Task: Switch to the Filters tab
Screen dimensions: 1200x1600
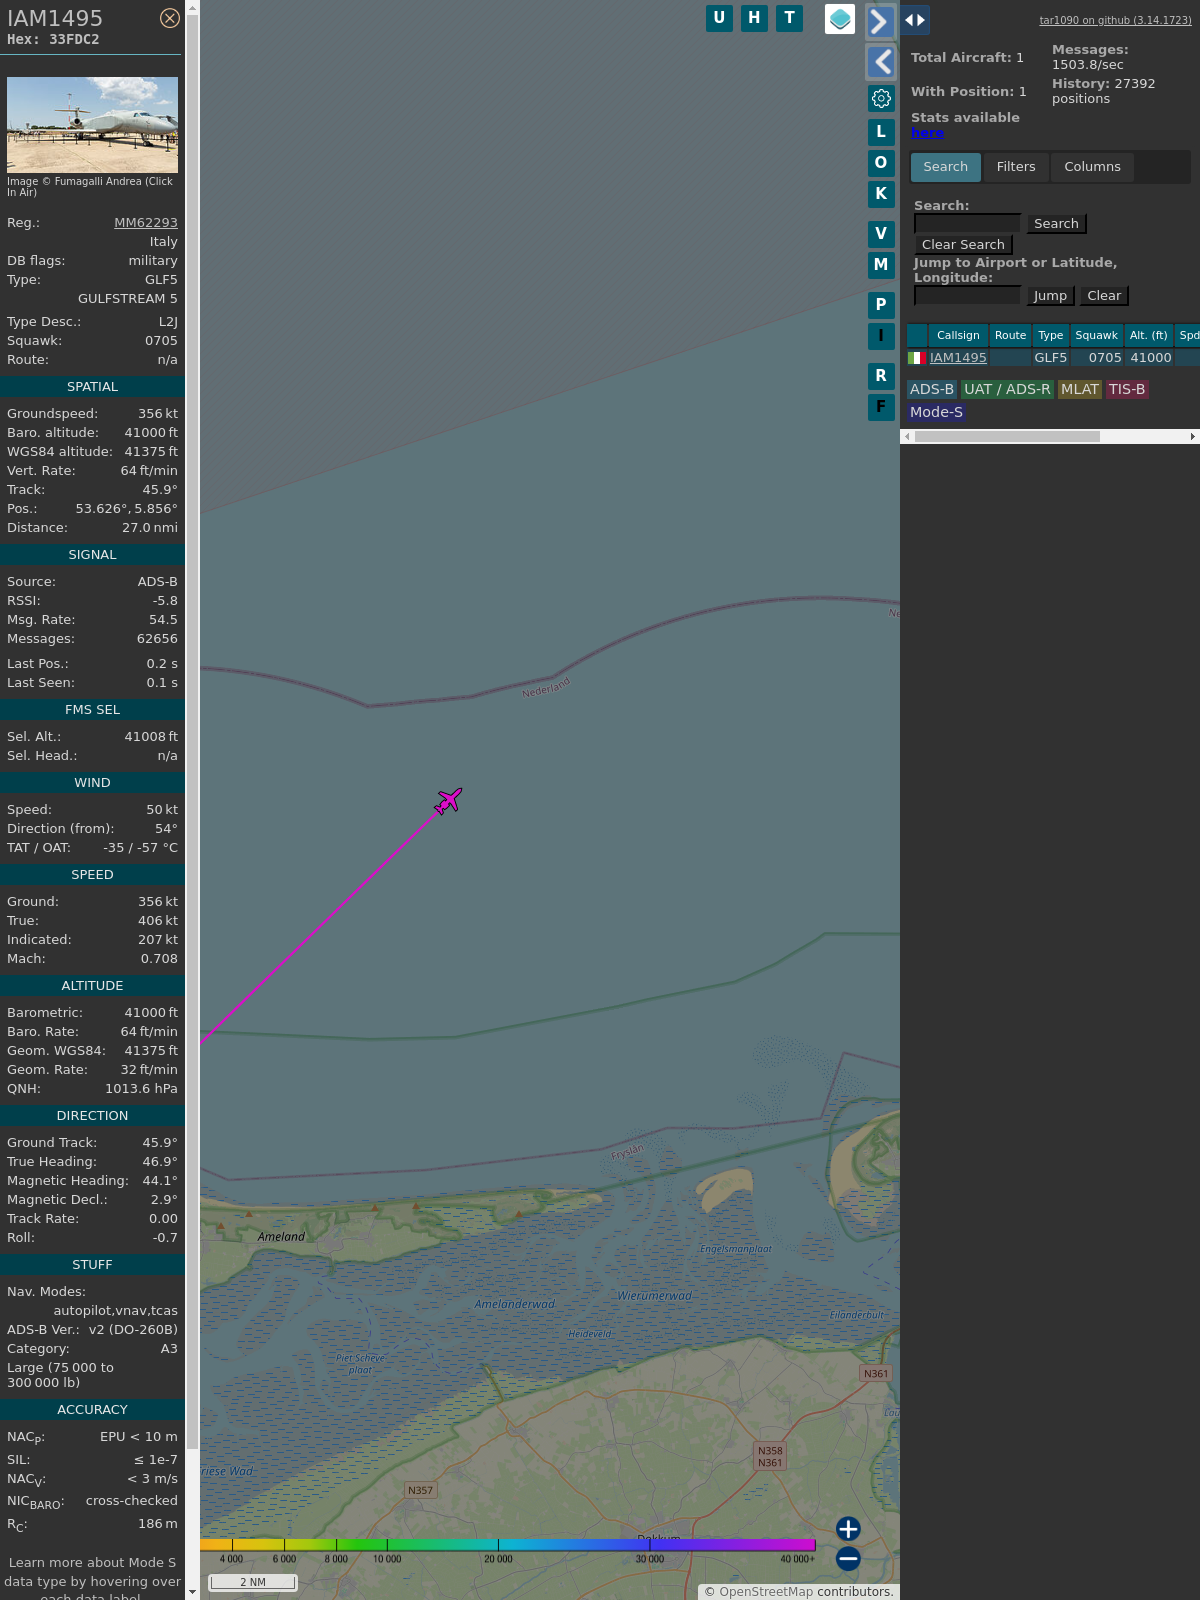Action: 1016,167
